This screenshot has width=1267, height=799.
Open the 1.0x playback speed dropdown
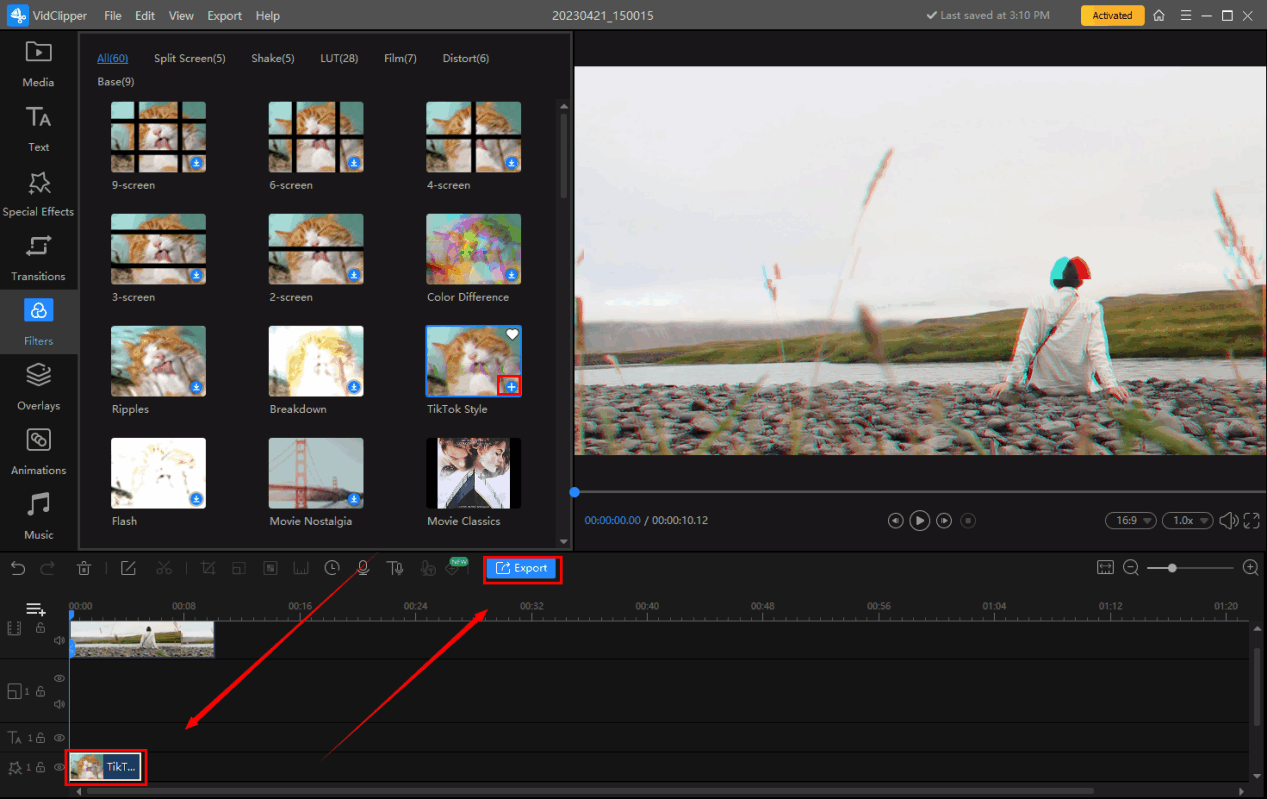click(x=1187, y=520)
